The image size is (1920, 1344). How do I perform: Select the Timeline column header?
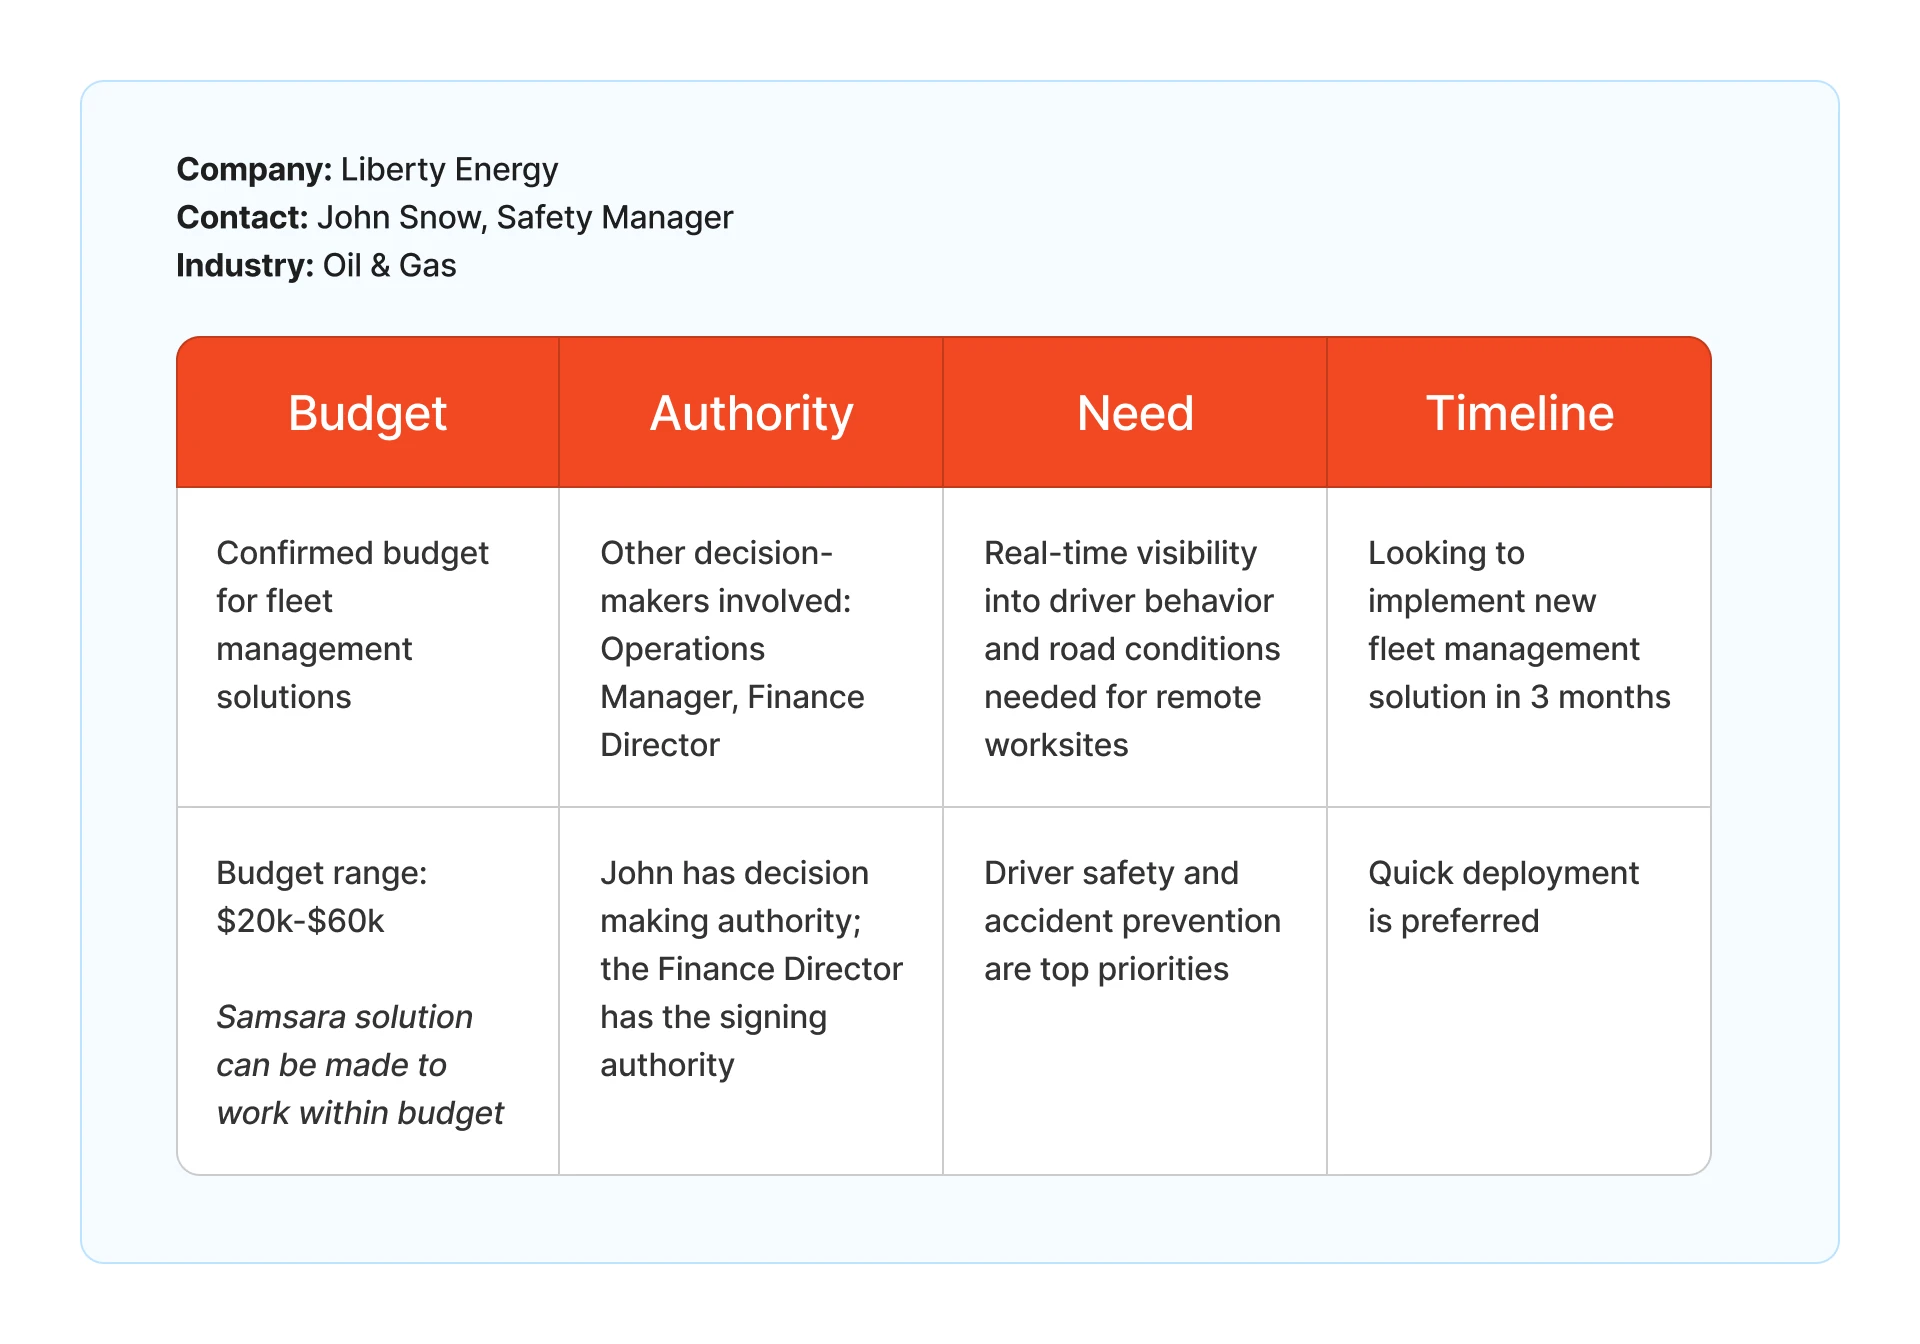[1519, 413]
